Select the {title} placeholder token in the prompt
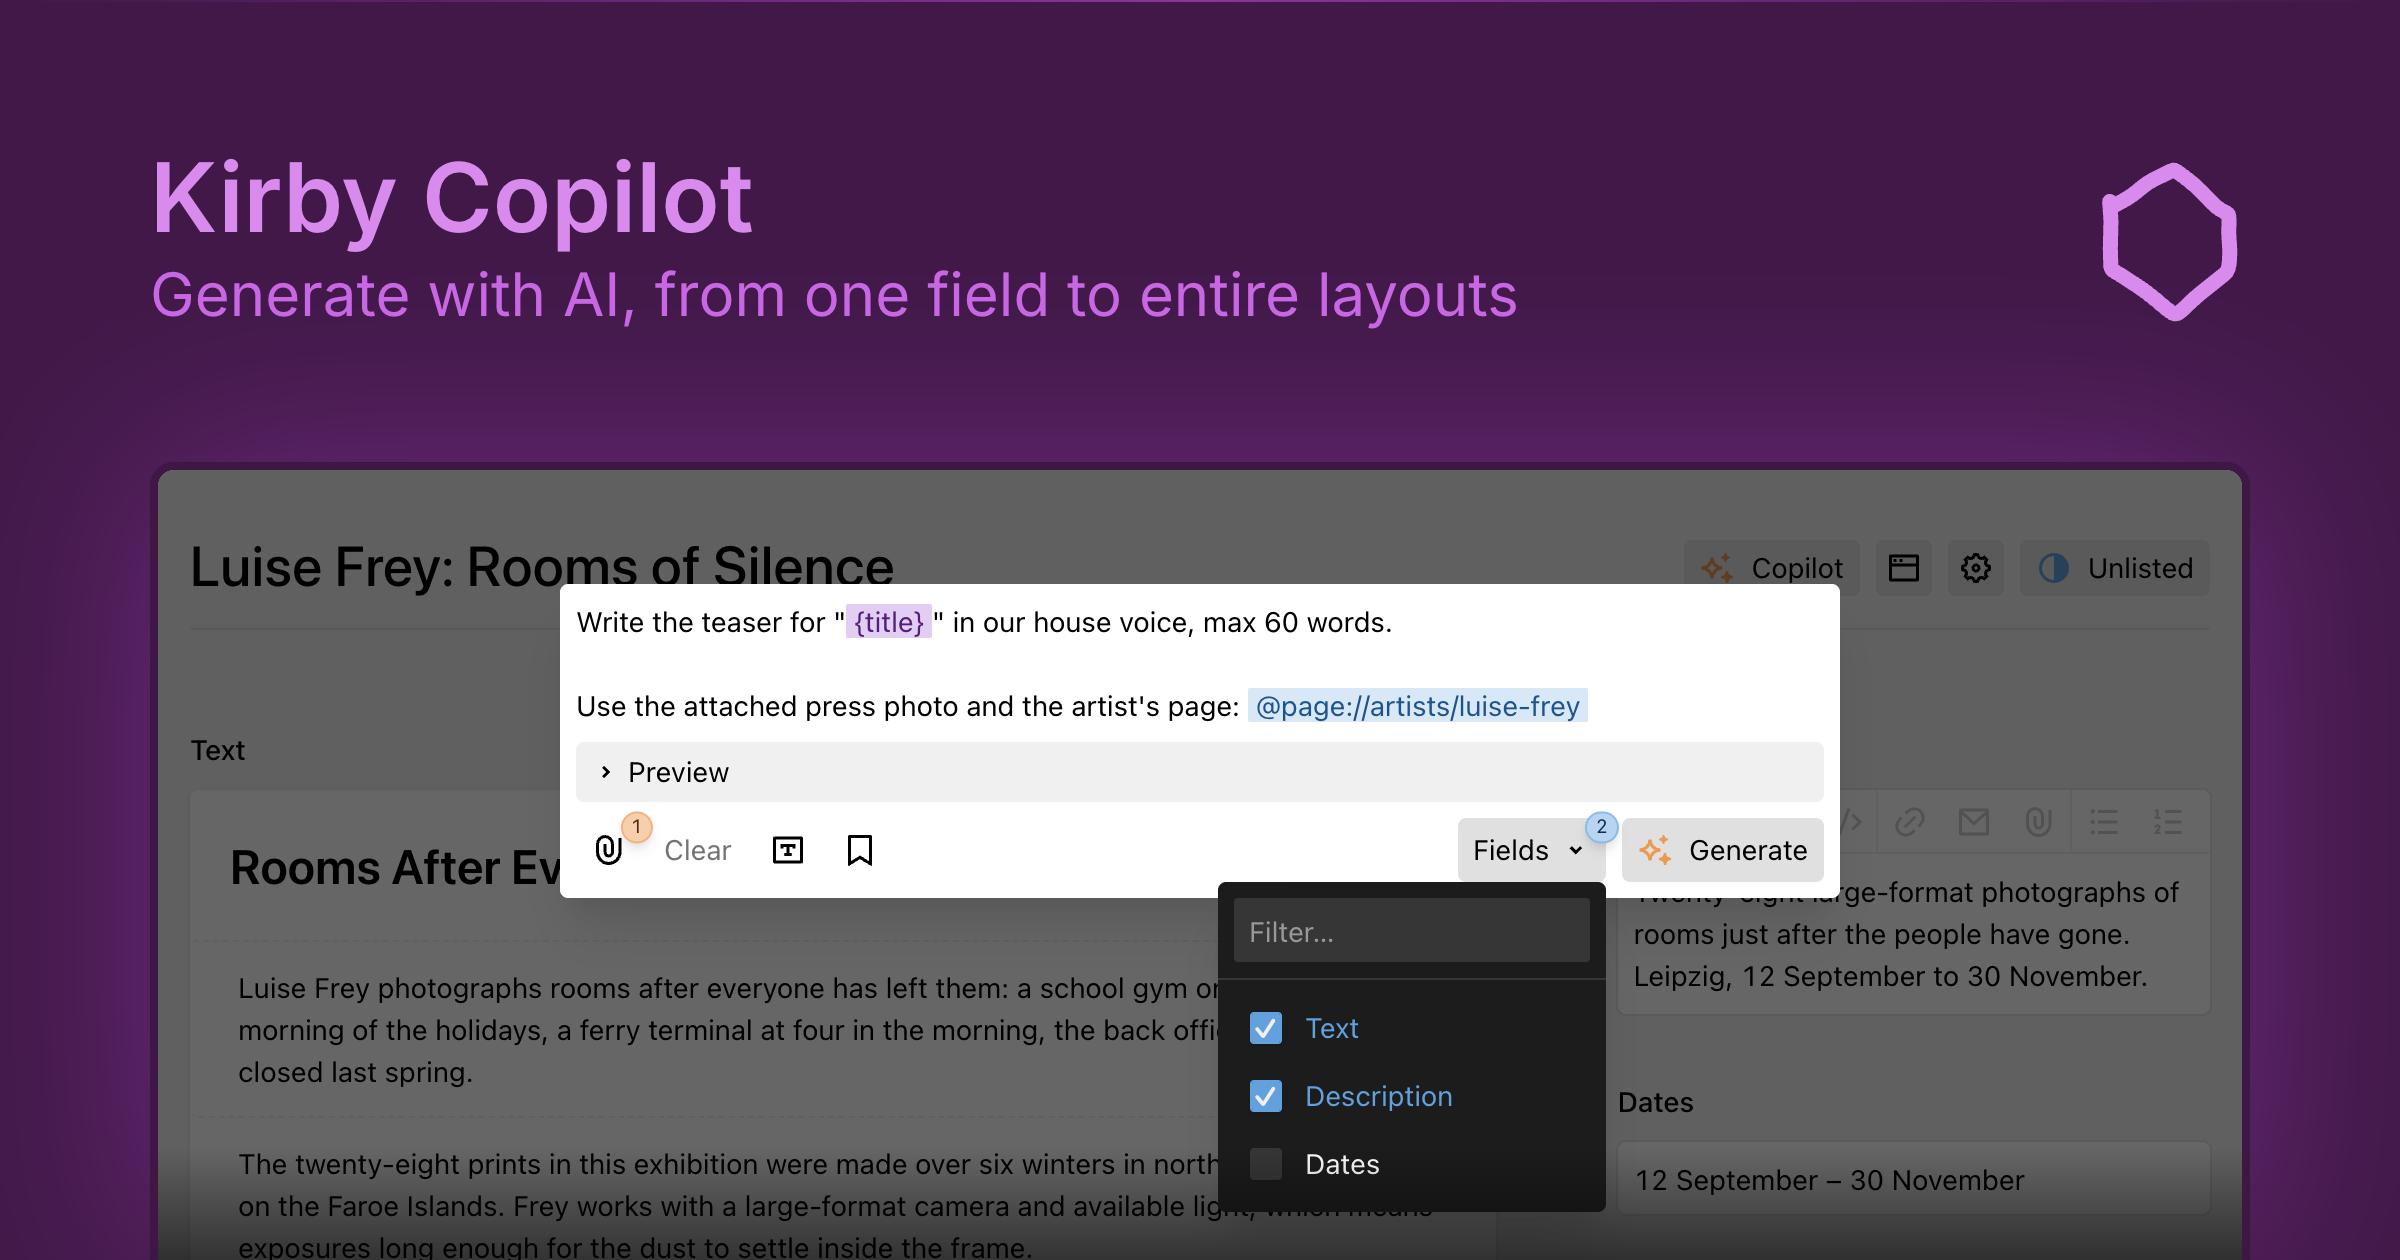Screen dimensions: 2400x1260 (x=889, y=622)
